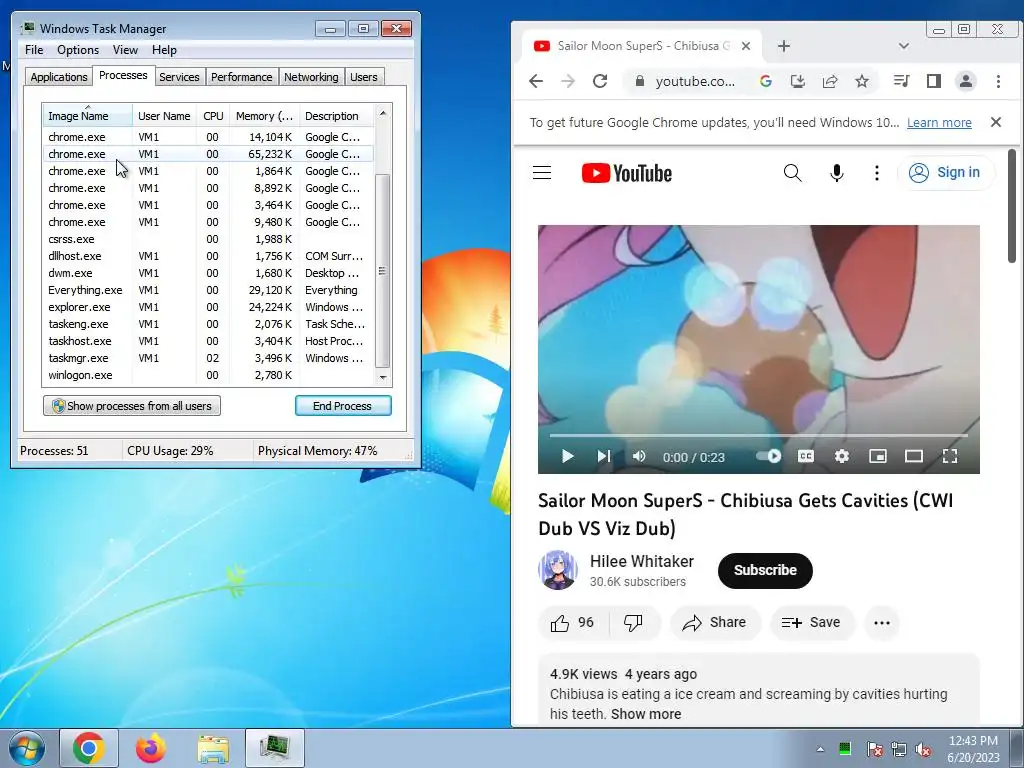This screenshot has height=768, width=1024.
Task: Dismiss Chrome update notification bar
Action: pyautogui.click(x=995, y=122)
